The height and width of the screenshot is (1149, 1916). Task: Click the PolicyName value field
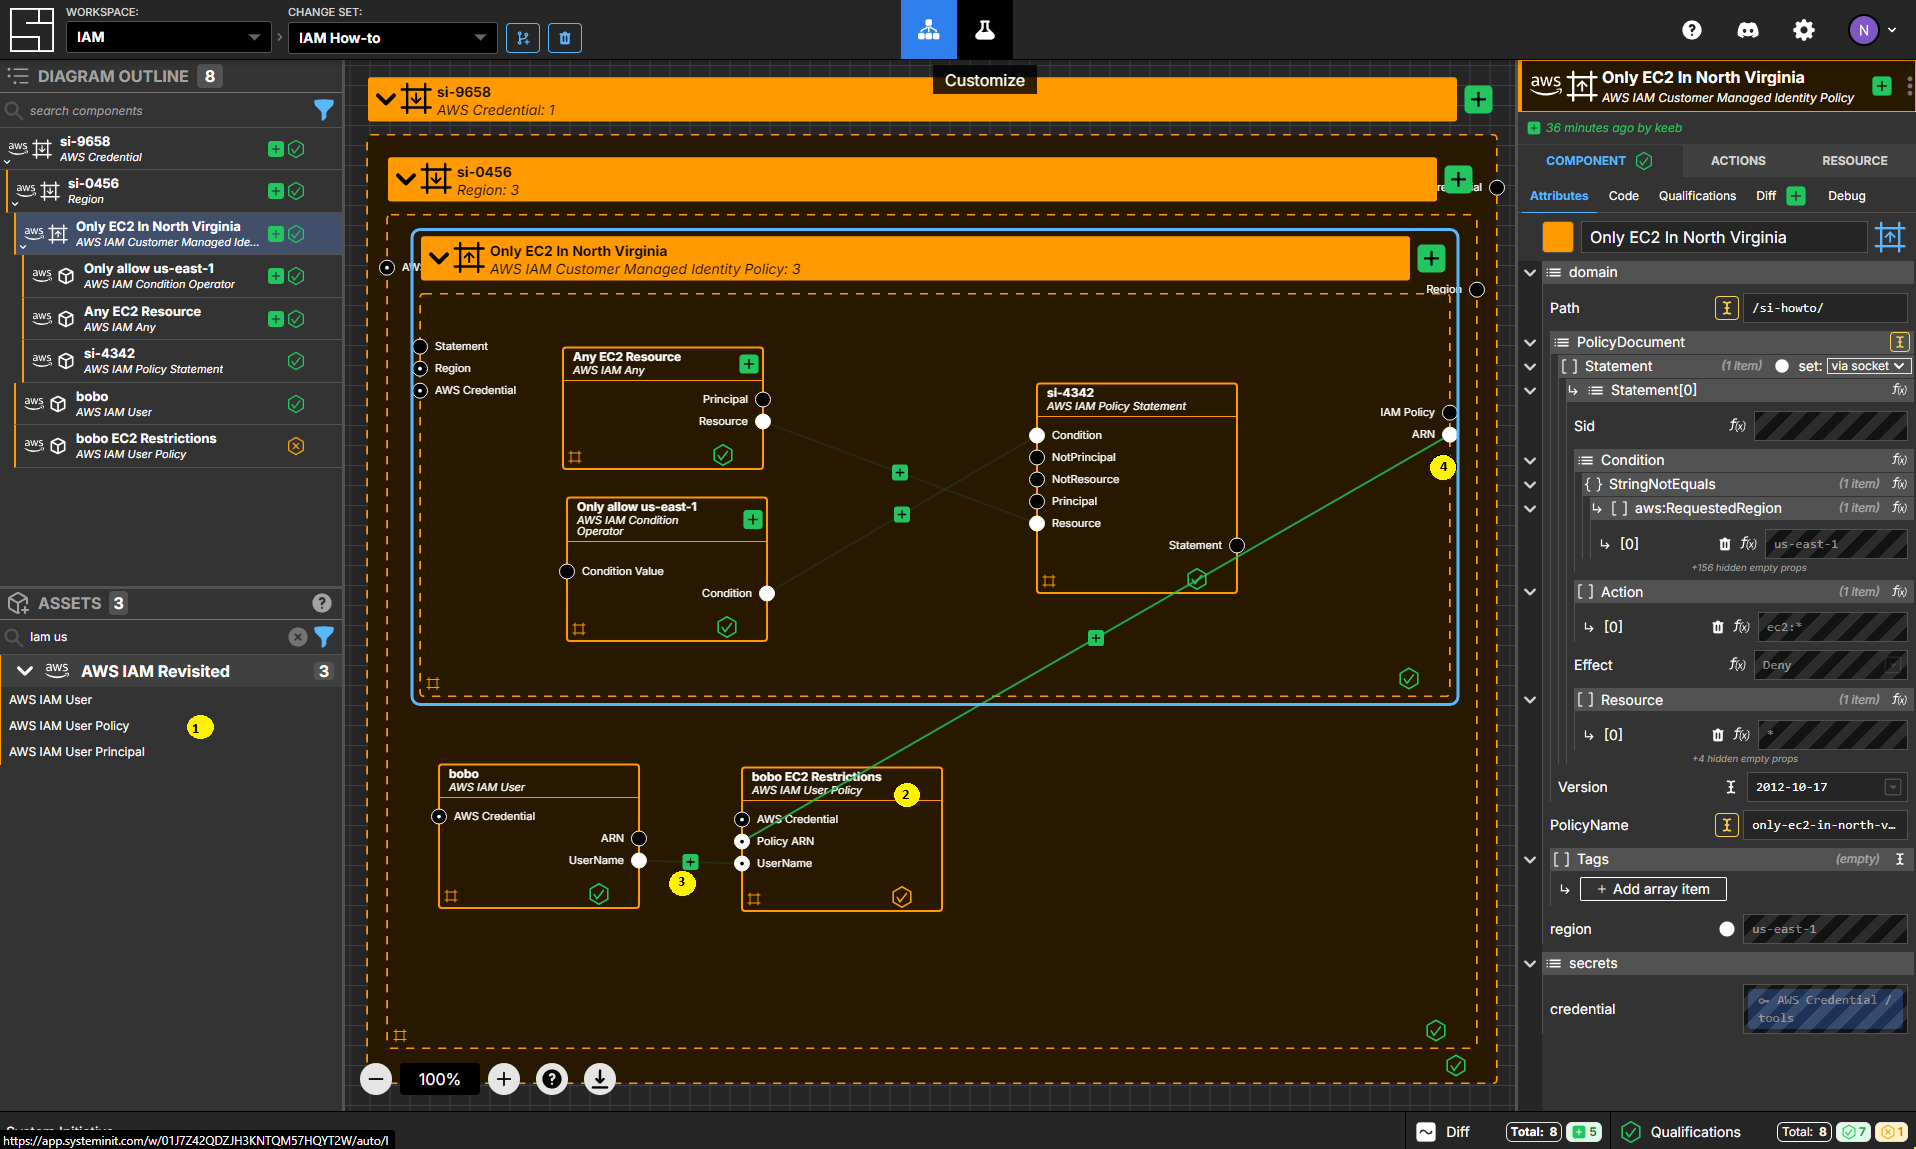1826,825
